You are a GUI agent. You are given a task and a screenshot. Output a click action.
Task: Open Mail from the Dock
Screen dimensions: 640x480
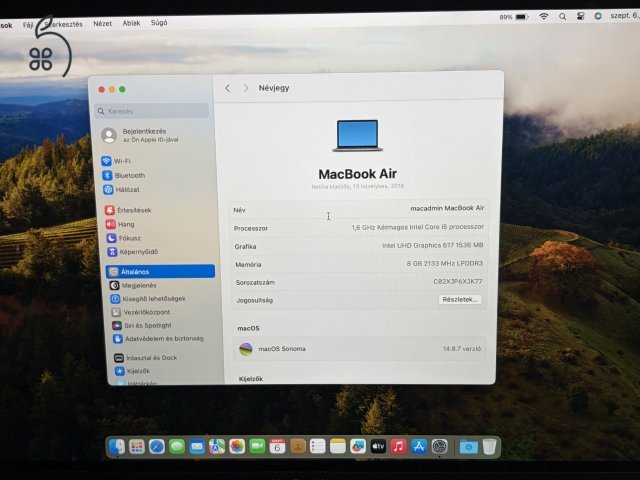click(x=197, y=447)
